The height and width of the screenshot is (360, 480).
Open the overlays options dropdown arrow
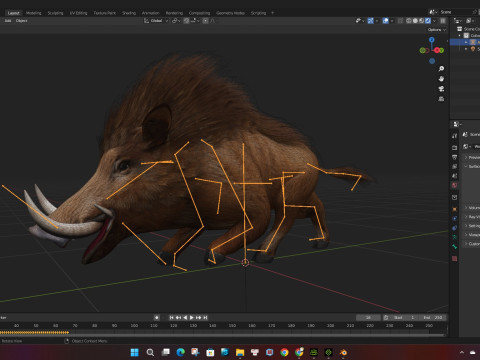point(392,21)
